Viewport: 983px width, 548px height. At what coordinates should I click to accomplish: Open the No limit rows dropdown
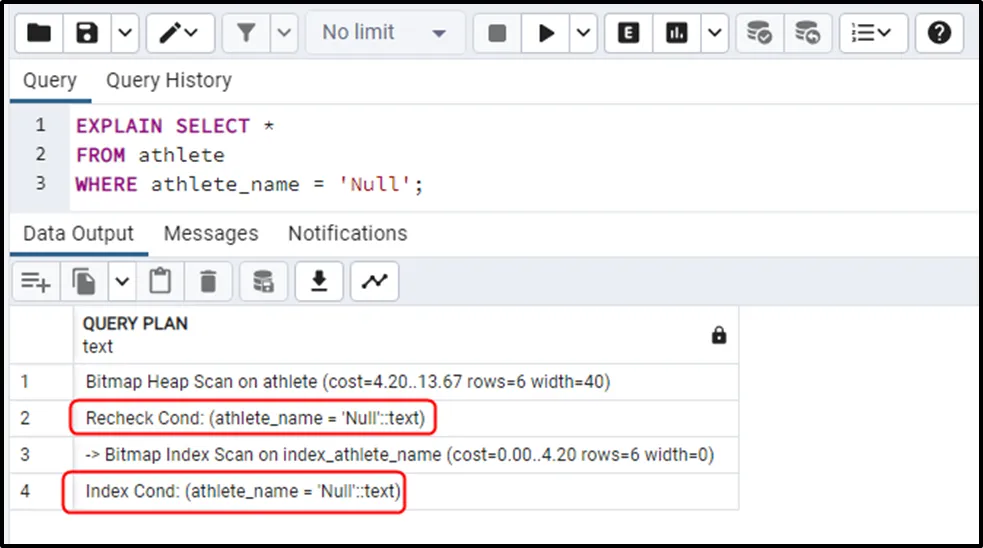pos(383,33)
